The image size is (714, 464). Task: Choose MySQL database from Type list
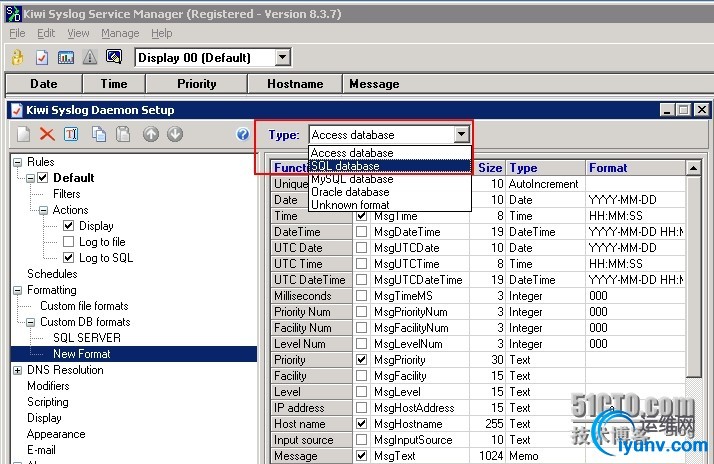click(x=390, y=179)
